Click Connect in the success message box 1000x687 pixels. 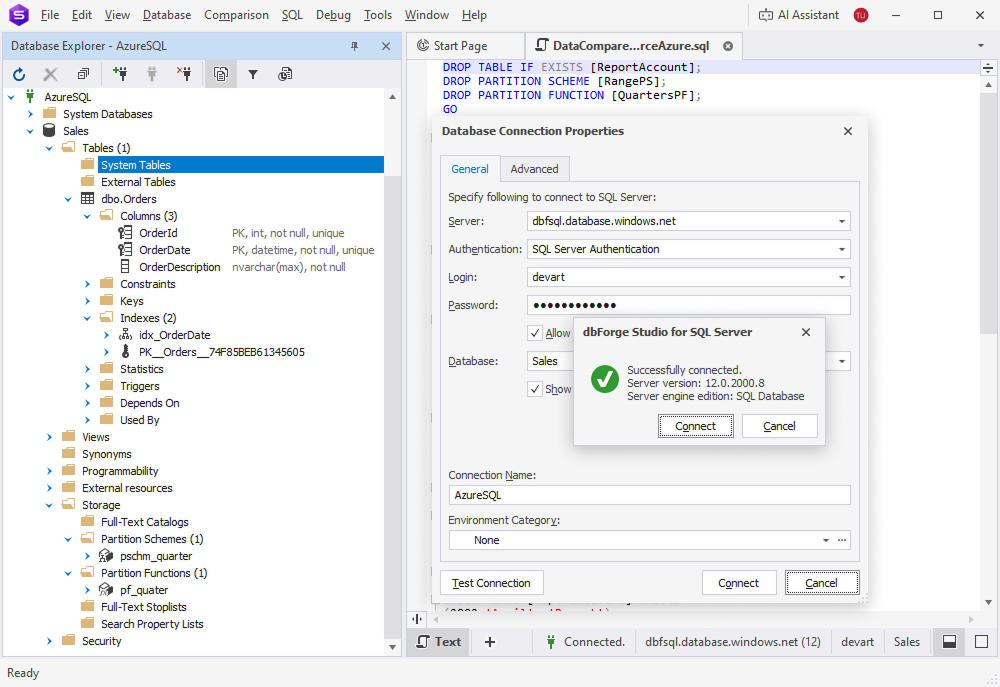[695, 426]
